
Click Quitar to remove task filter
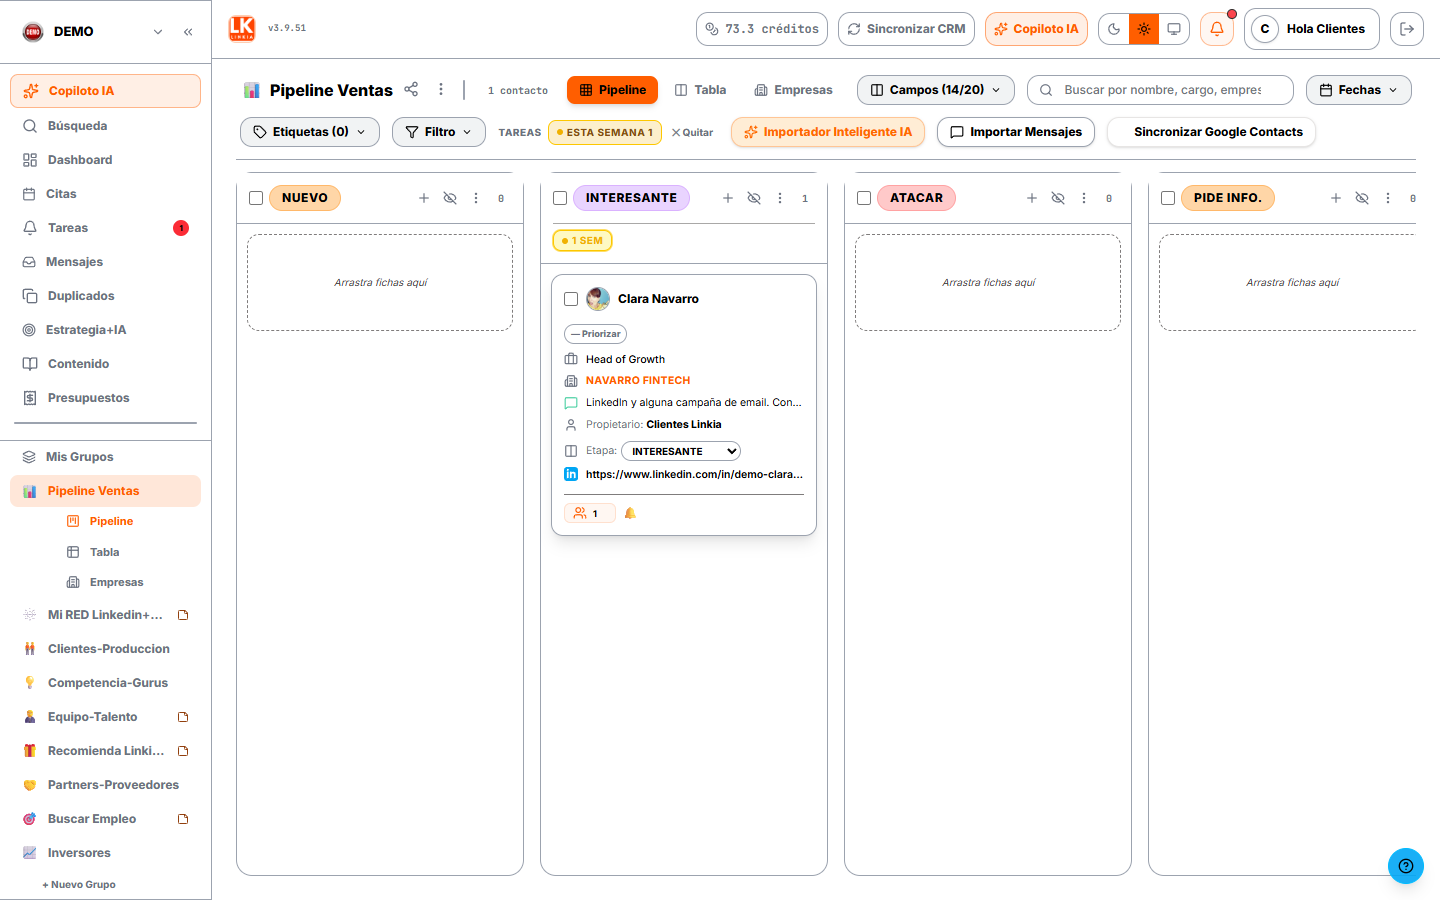(692, 132)
